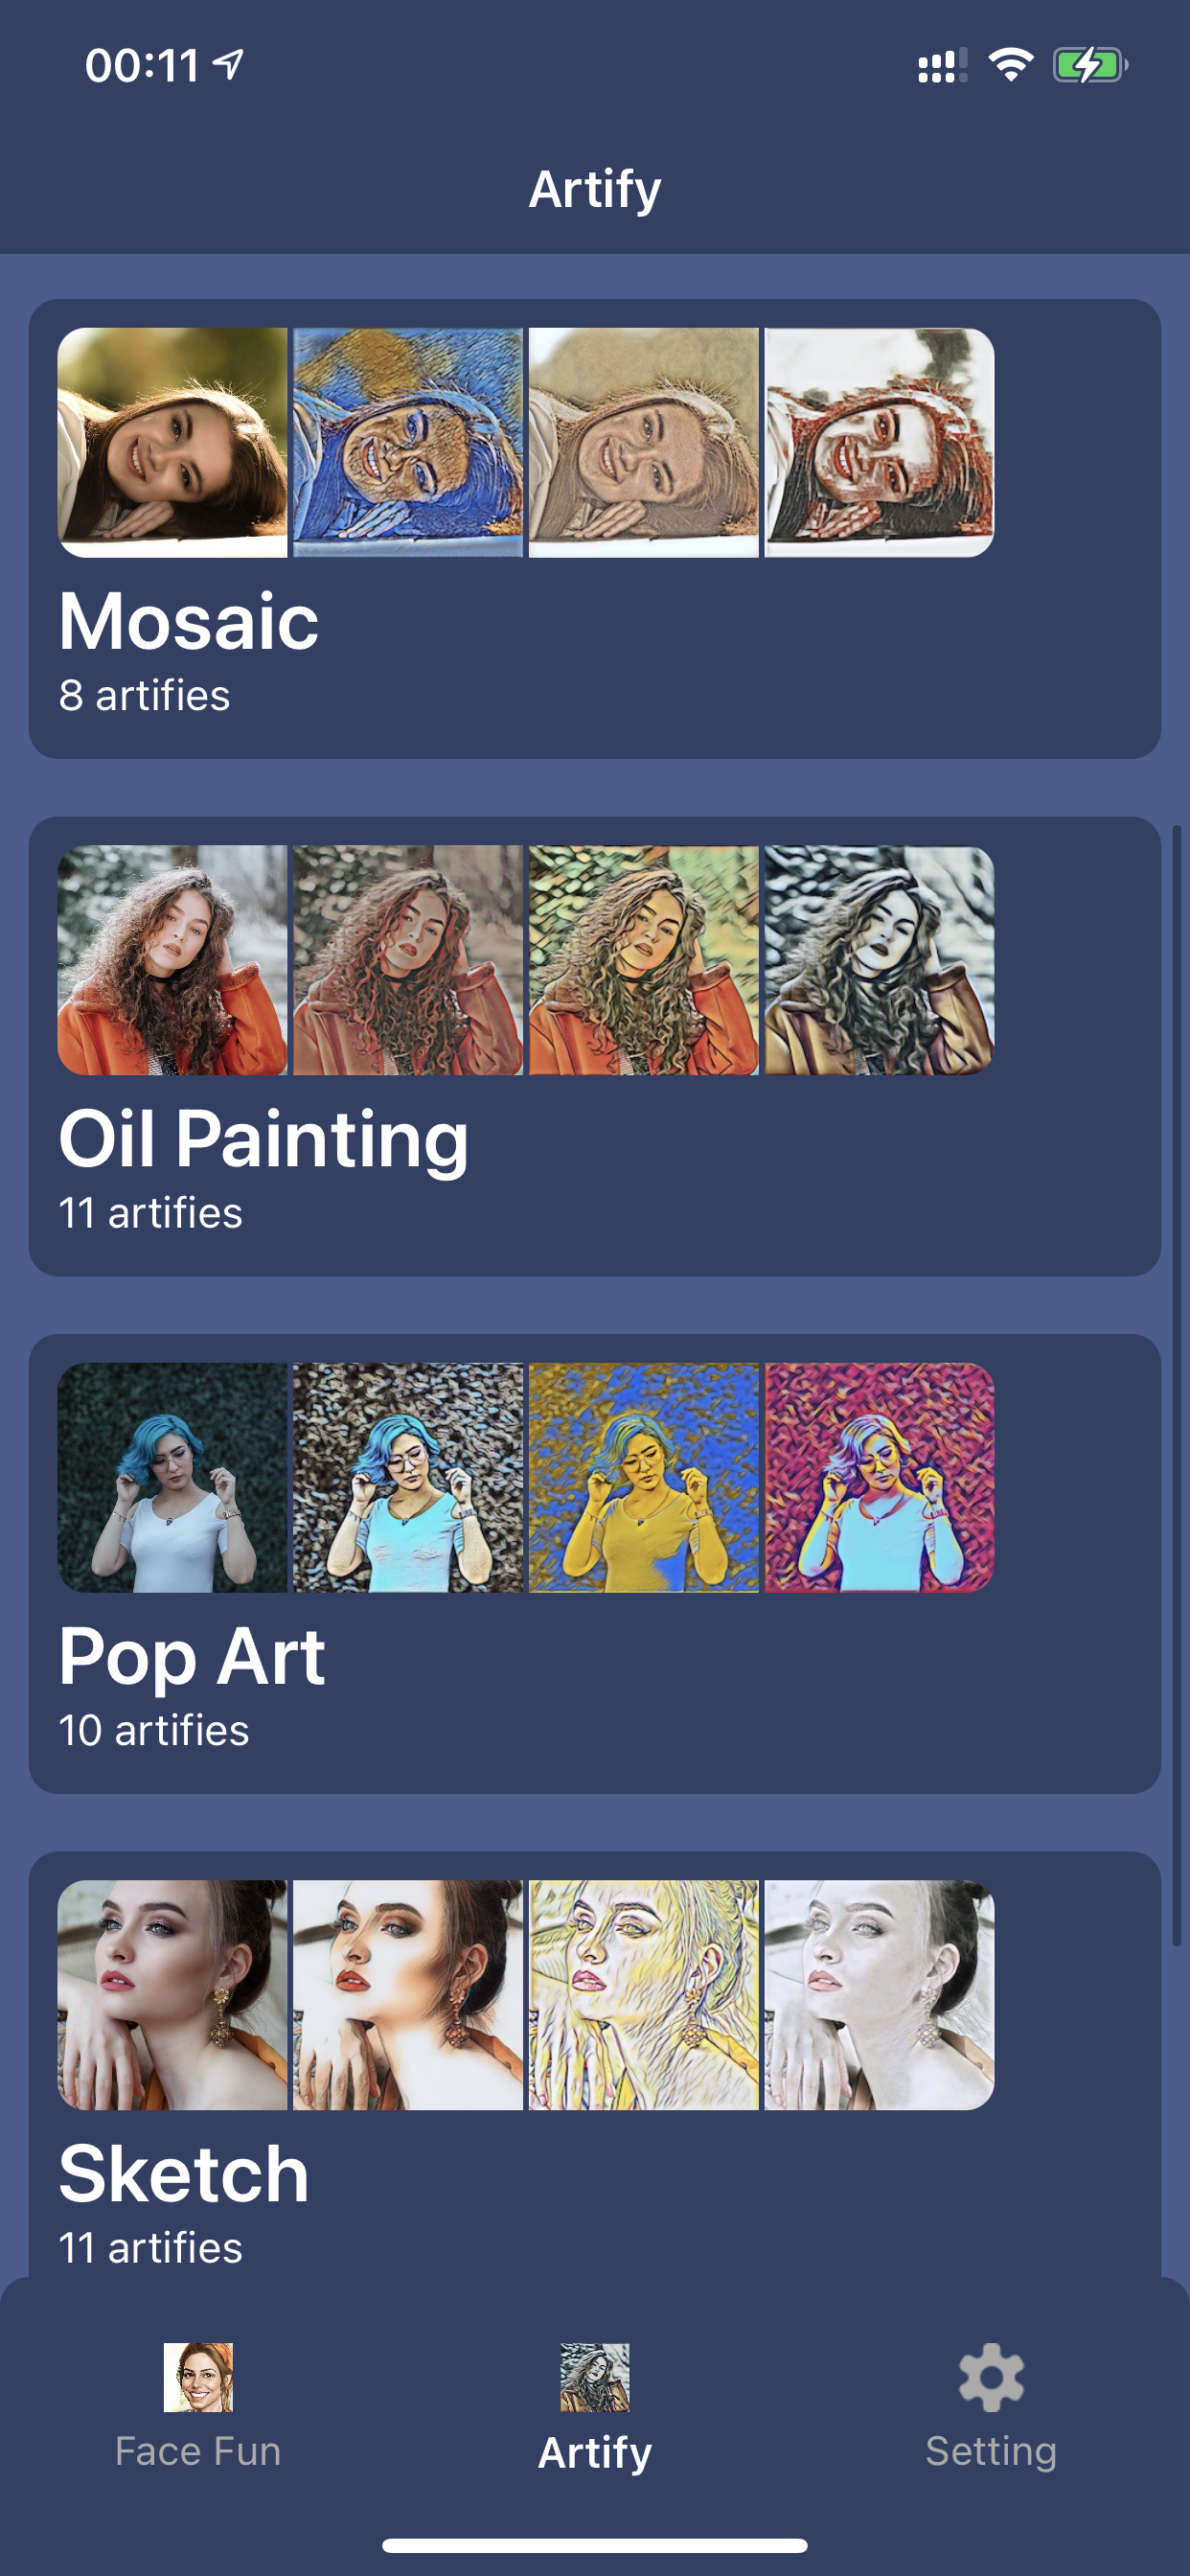
Task: Tap the cellular signal bars icon
Action: (941, 66)
